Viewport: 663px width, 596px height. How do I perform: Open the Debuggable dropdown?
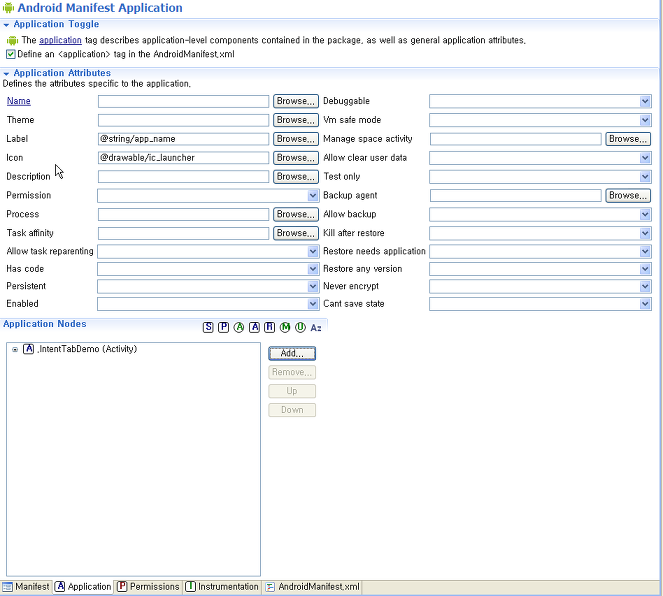pyautogui.click(x=645, y=101)
